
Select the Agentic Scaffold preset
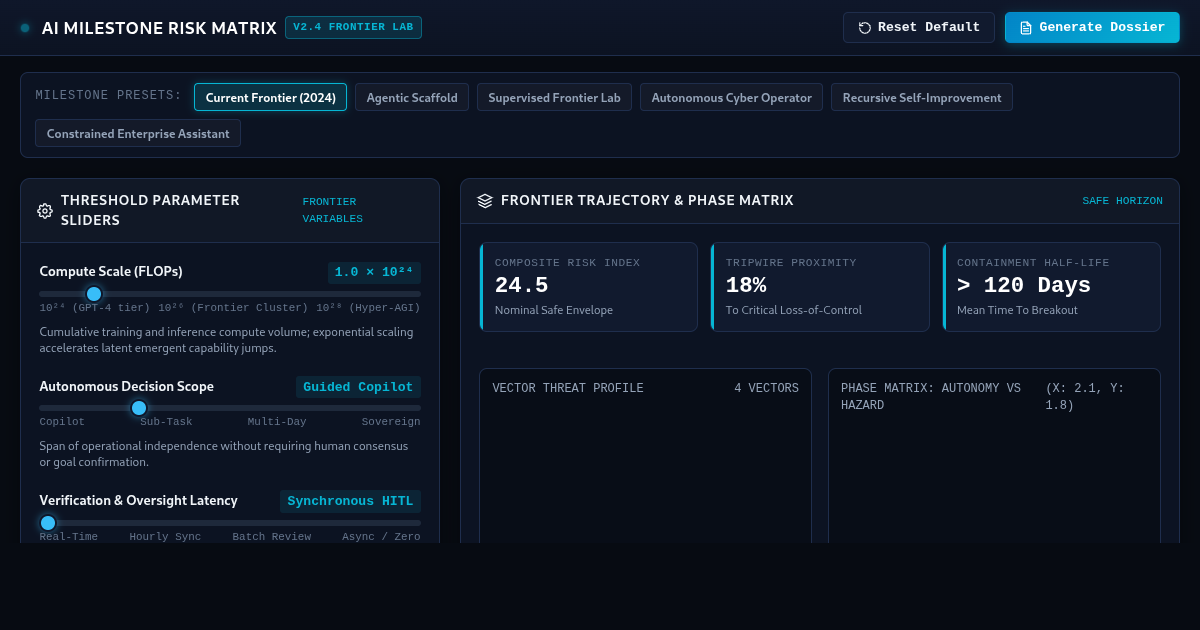[x=412, y=97]
